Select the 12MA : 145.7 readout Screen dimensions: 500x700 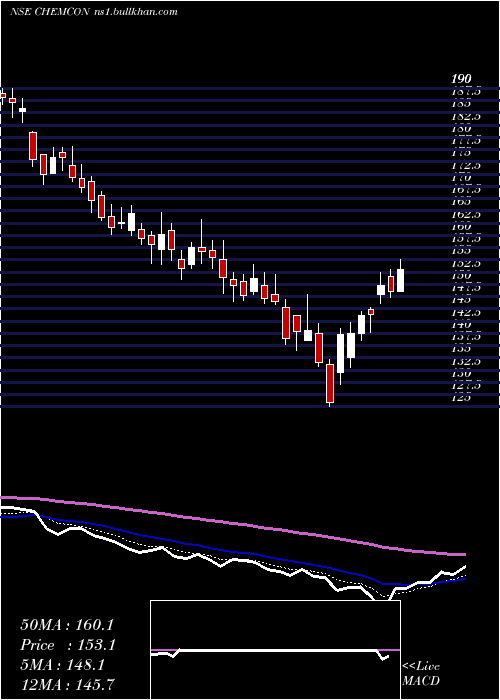[69, 684]
